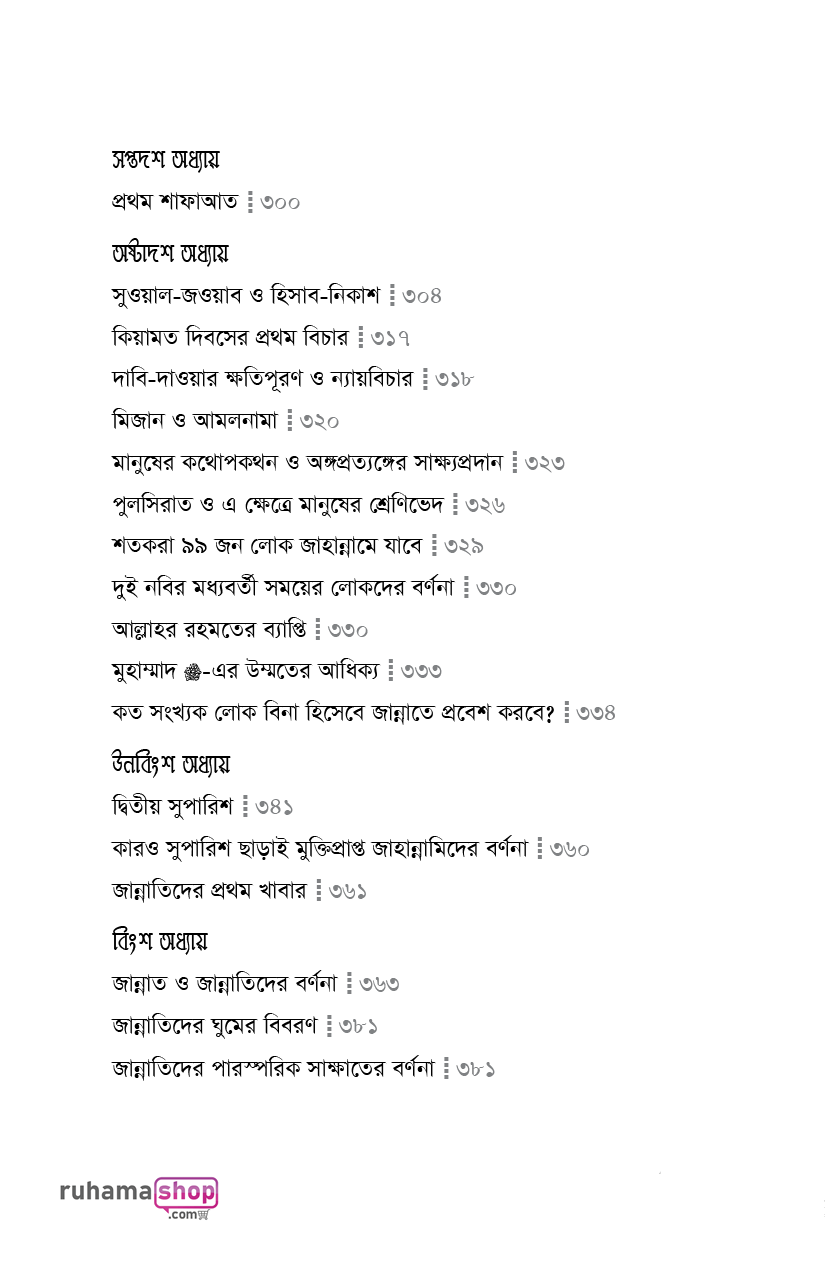Open মানুষের কথোপকথন ও অঙ্গপ্রত্যঙ্গের সাক্ষ্যপ্রদান

[308, 463]
